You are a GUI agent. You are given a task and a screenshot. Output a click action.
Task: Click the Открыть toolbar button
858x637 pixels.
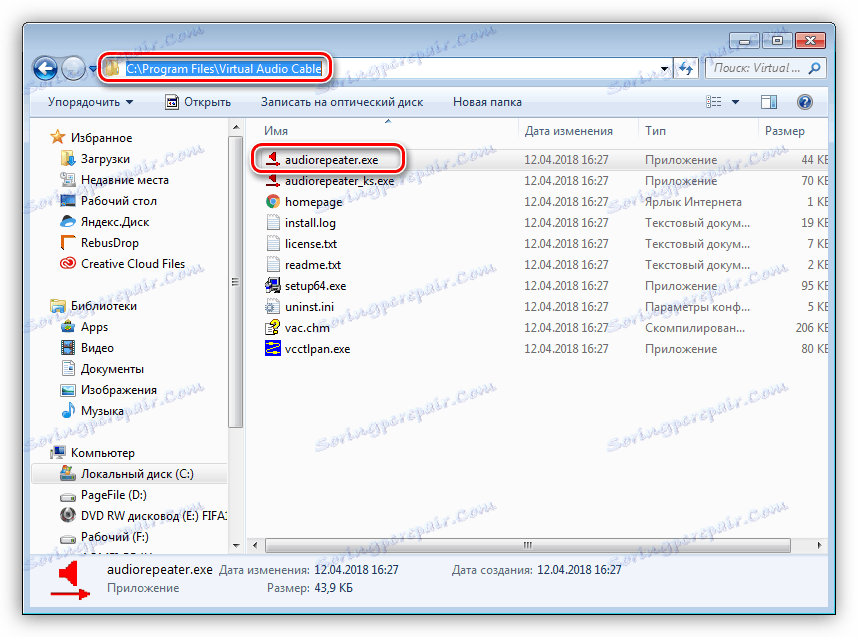click(x=198, y=102)
